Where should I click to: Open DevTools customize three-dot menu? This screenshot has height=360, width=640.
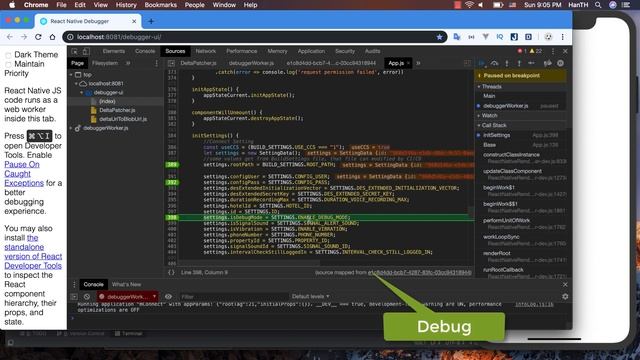click(x=553, y=51)
